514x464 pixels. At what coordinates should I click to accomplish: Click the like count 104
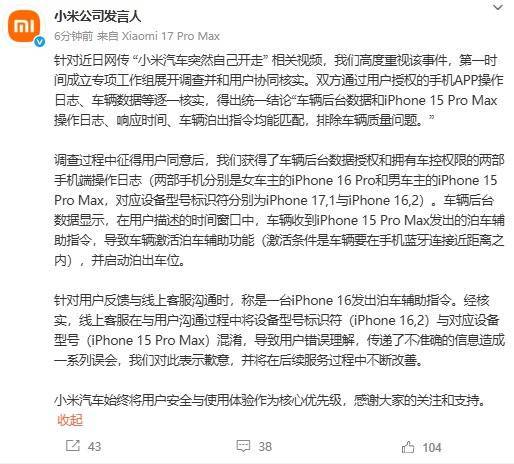432,447
